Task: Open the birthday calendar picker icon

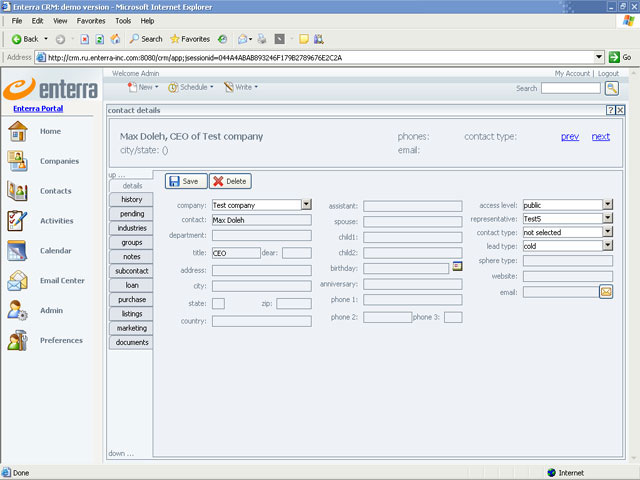Action: [457, 266]
